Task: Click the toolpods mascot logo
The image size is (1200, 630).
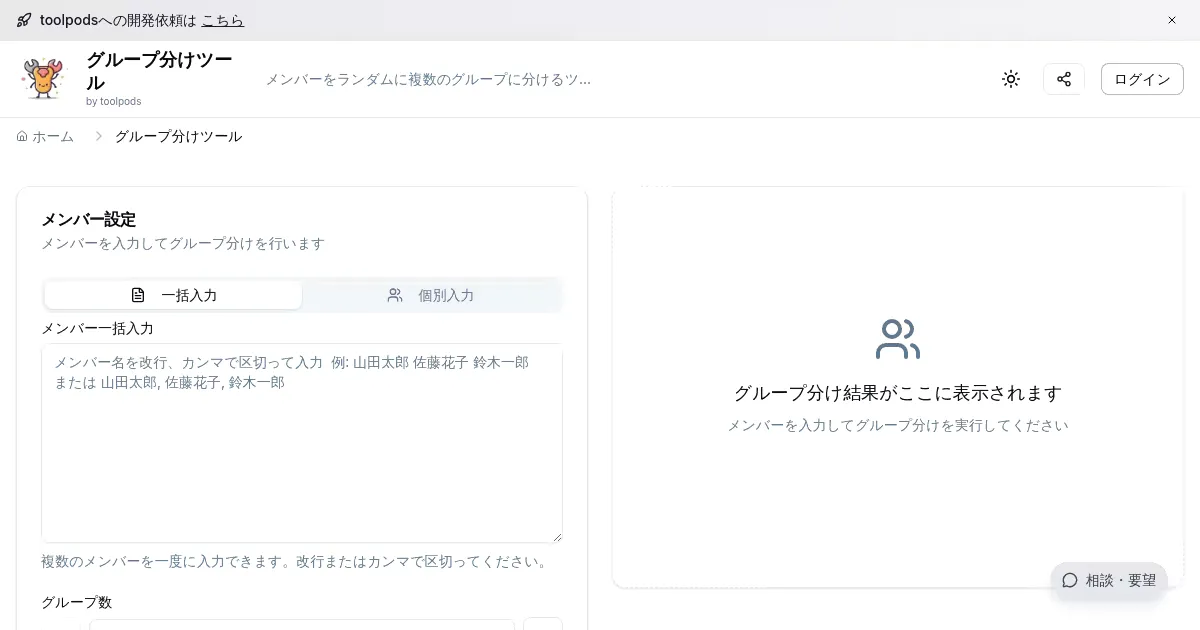Action: 43,79
